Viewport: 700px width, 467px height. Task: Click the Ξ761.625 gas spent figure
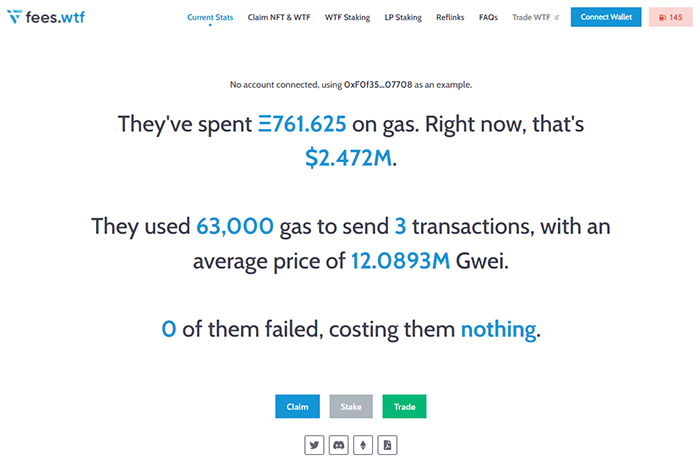pos(302,124)
